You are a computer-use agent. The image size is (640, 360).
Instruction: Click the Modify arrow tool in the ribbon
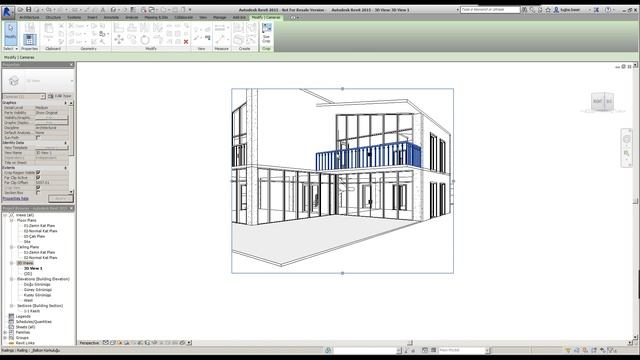[10, 33]
